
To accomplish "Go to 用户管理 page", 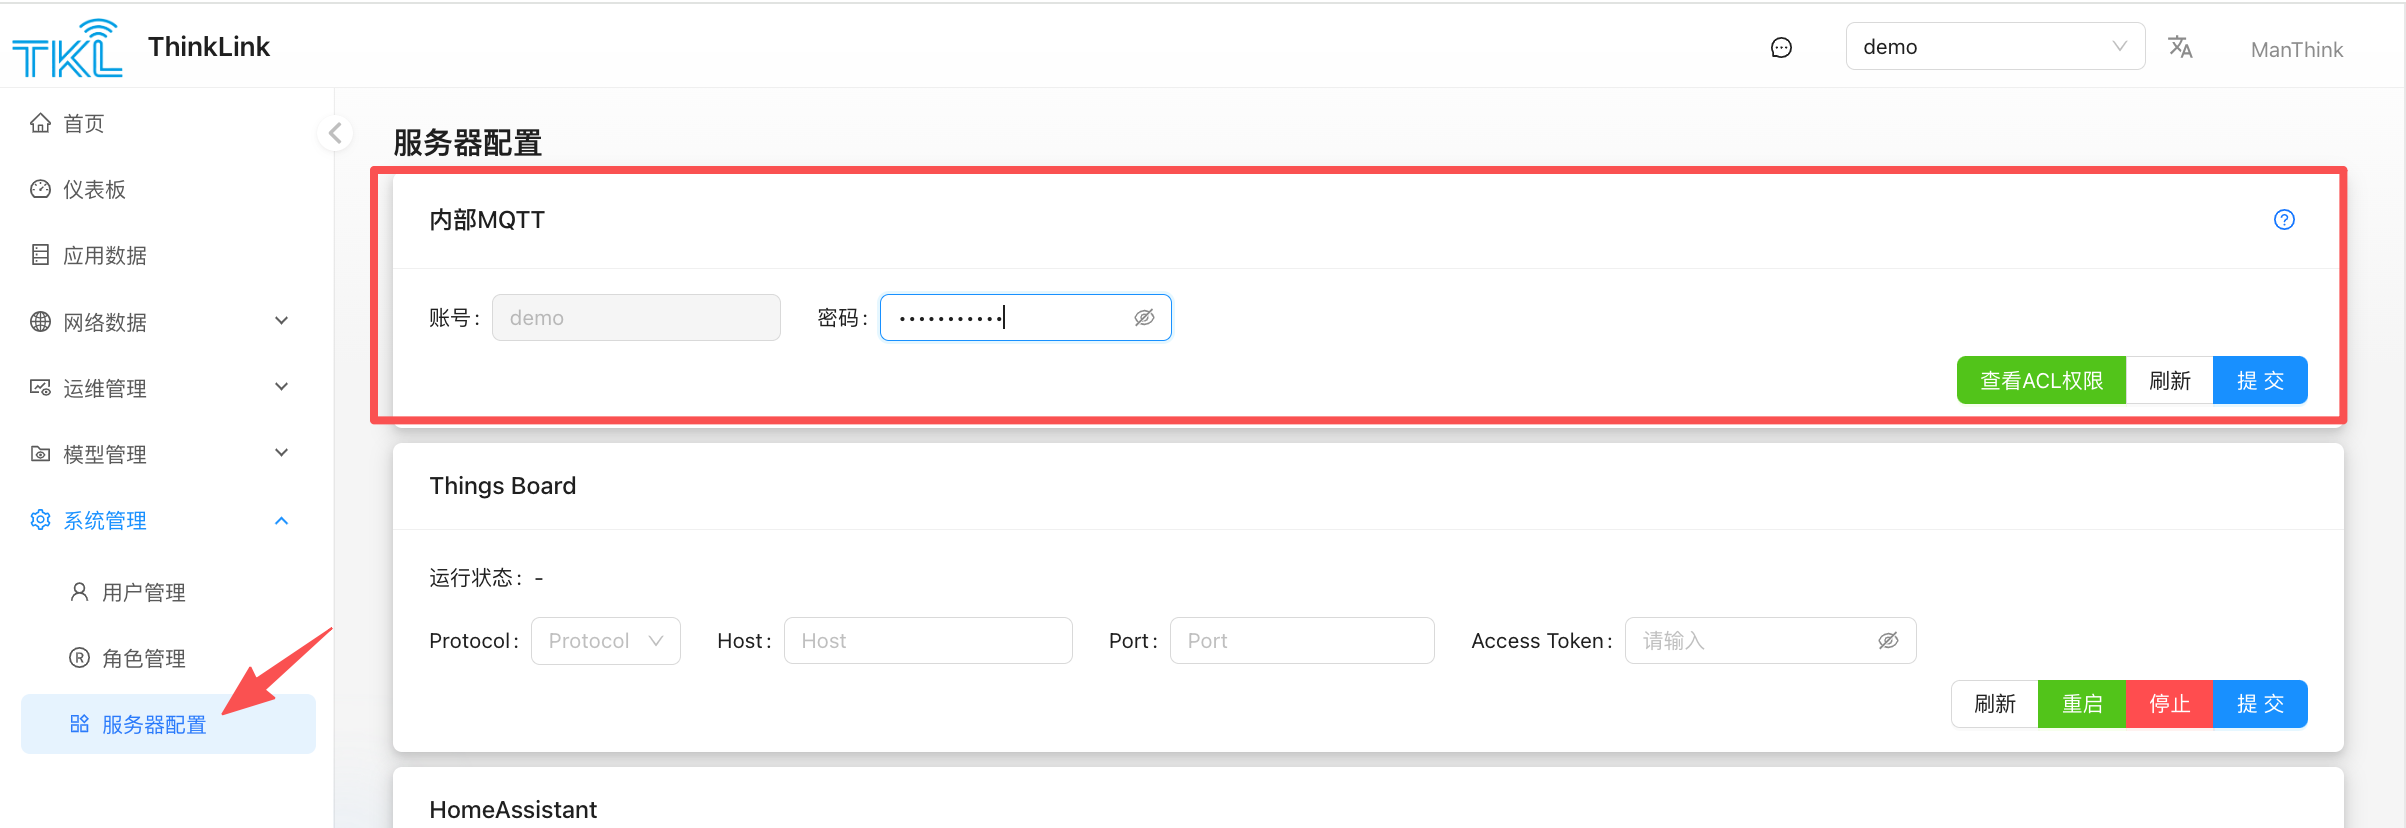I will pos(144,593).
